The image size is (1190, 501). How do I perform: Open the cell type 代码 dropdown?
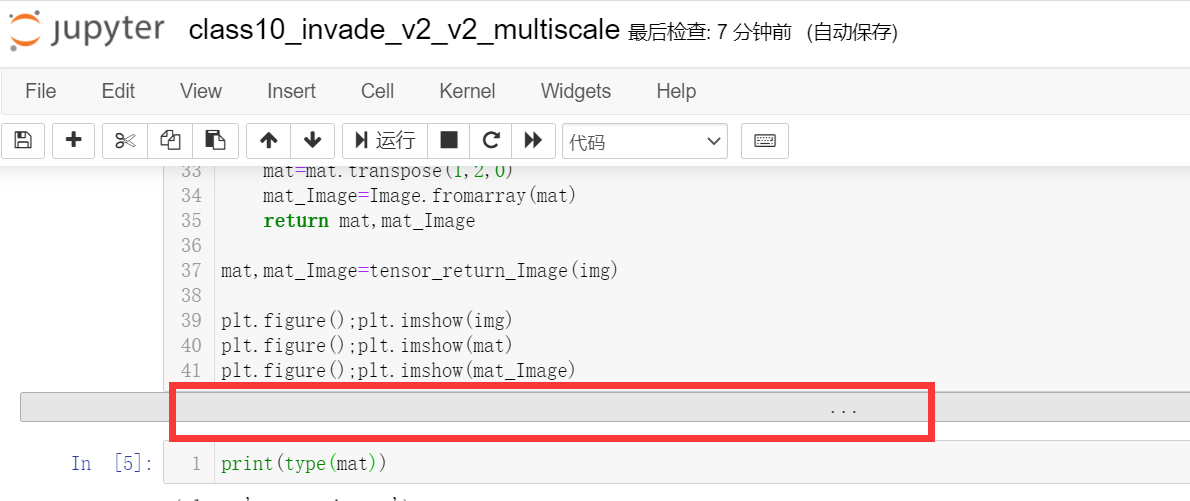646,142
